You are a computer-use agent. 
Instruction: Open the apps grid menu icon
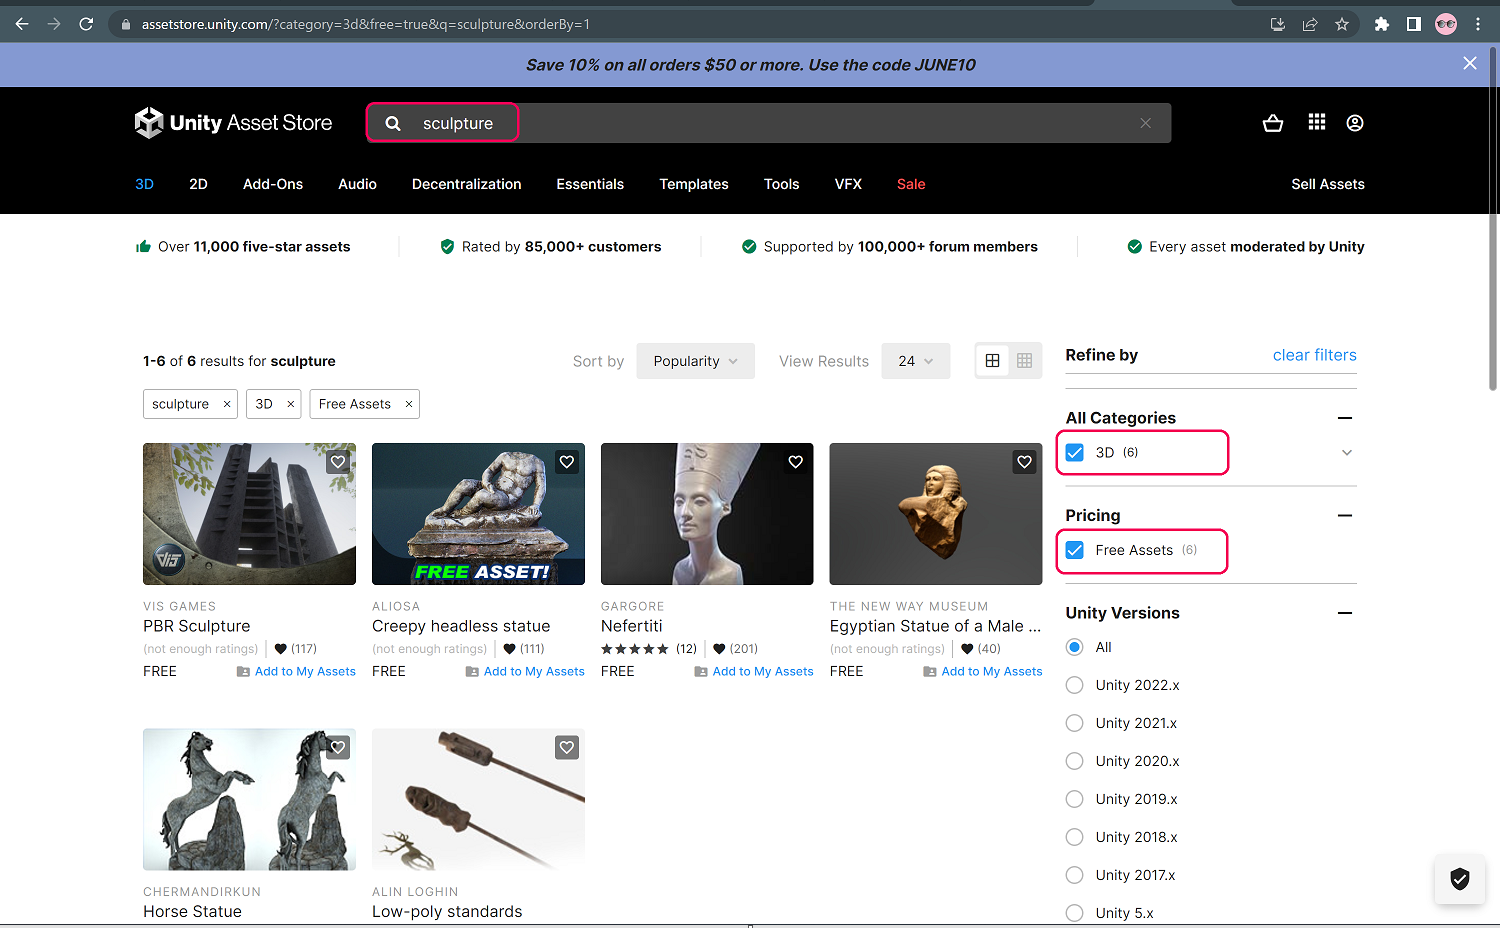click(x=1316, y=122)
